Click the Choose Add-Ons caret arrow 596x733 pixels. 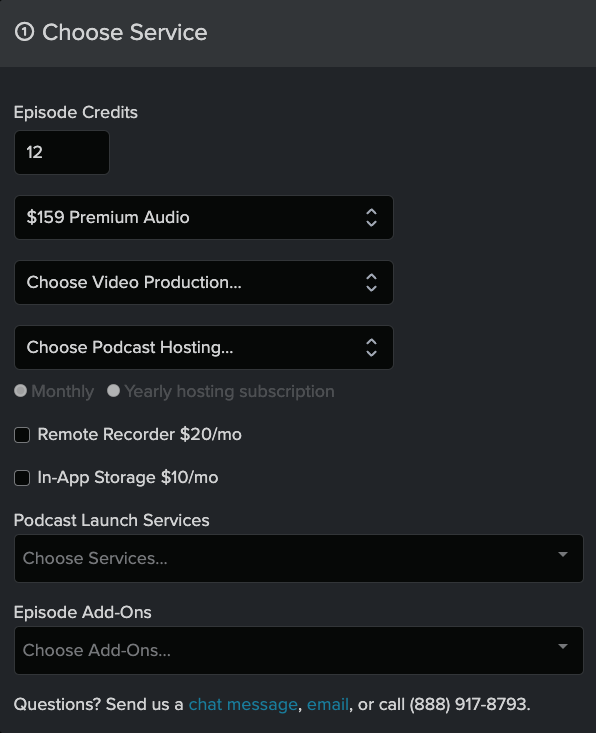[563, 647]
